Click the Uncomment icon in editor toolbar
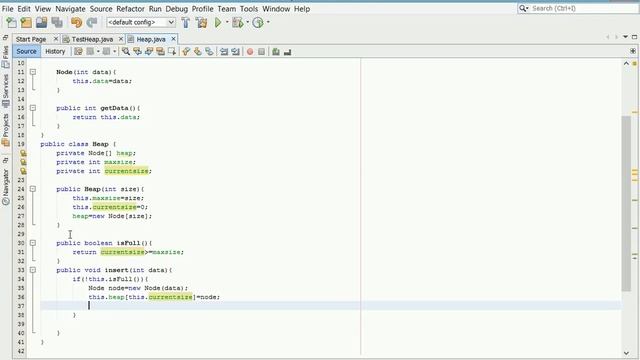This screenshot has height=360, width=640. [x=287, y=51]
